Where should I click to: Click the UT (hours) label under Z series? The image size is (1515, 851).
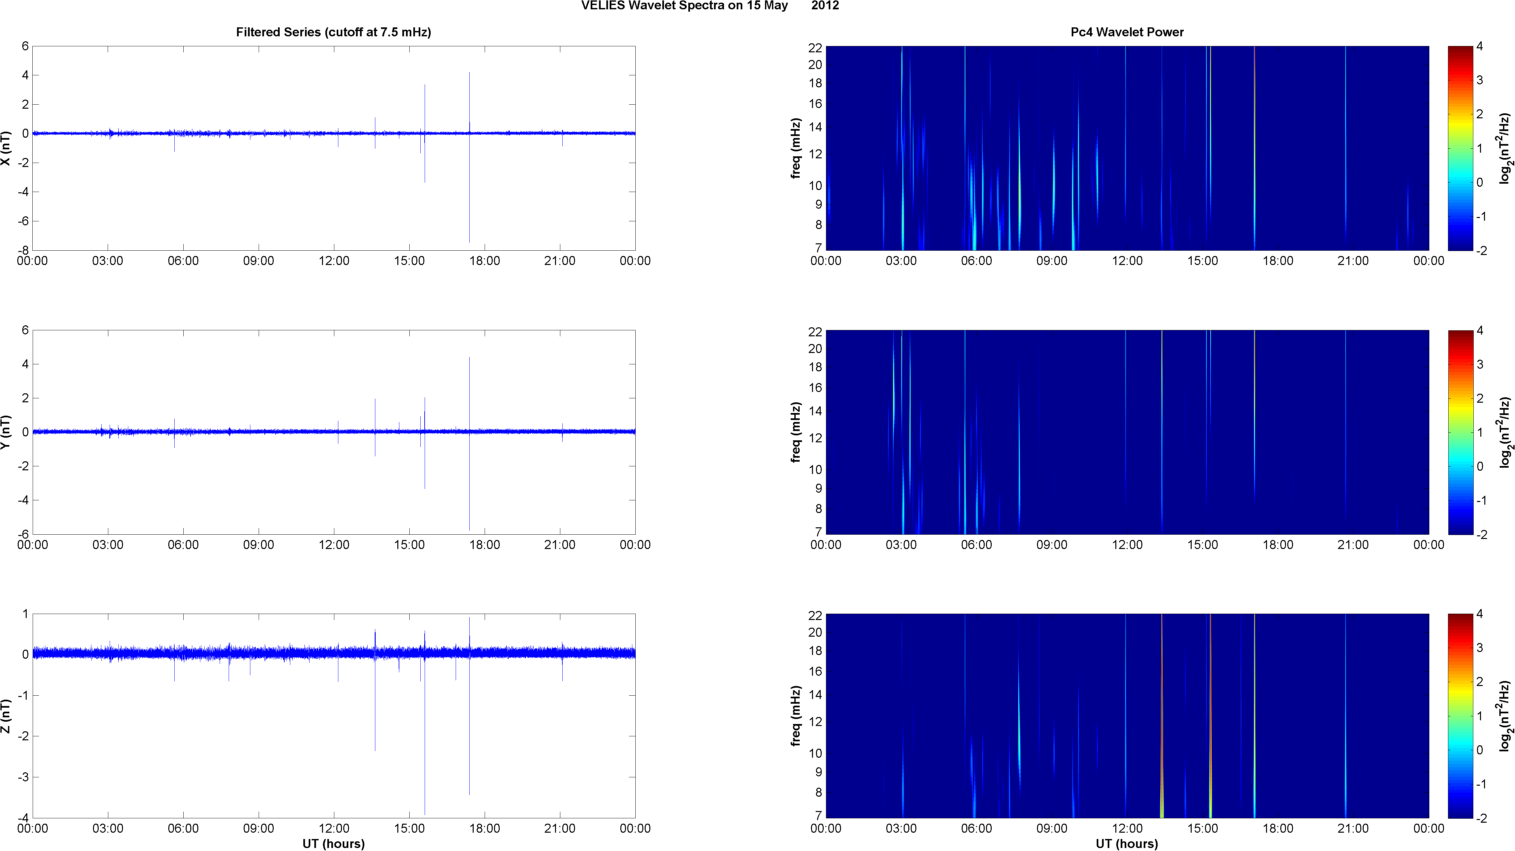click(333, 843)
